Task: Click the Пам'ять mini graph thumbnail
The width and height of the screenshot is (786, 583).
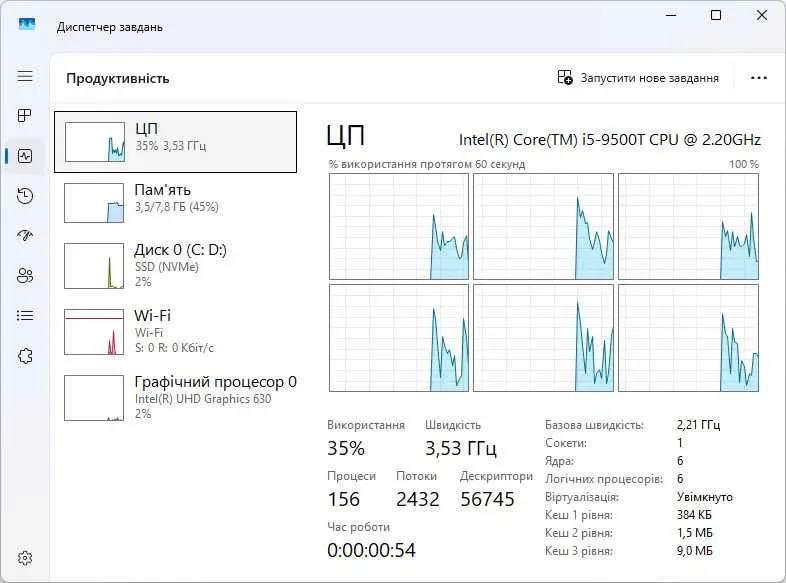Action: click(x=94, y=203)
